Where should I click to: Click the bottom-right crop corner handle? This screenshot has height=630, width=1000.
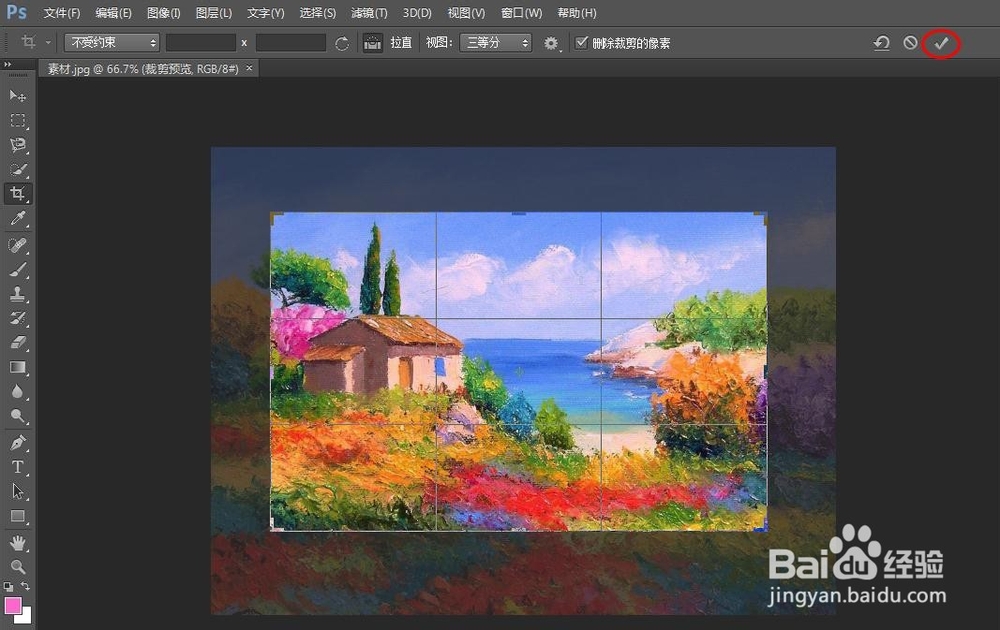point(762,527)
